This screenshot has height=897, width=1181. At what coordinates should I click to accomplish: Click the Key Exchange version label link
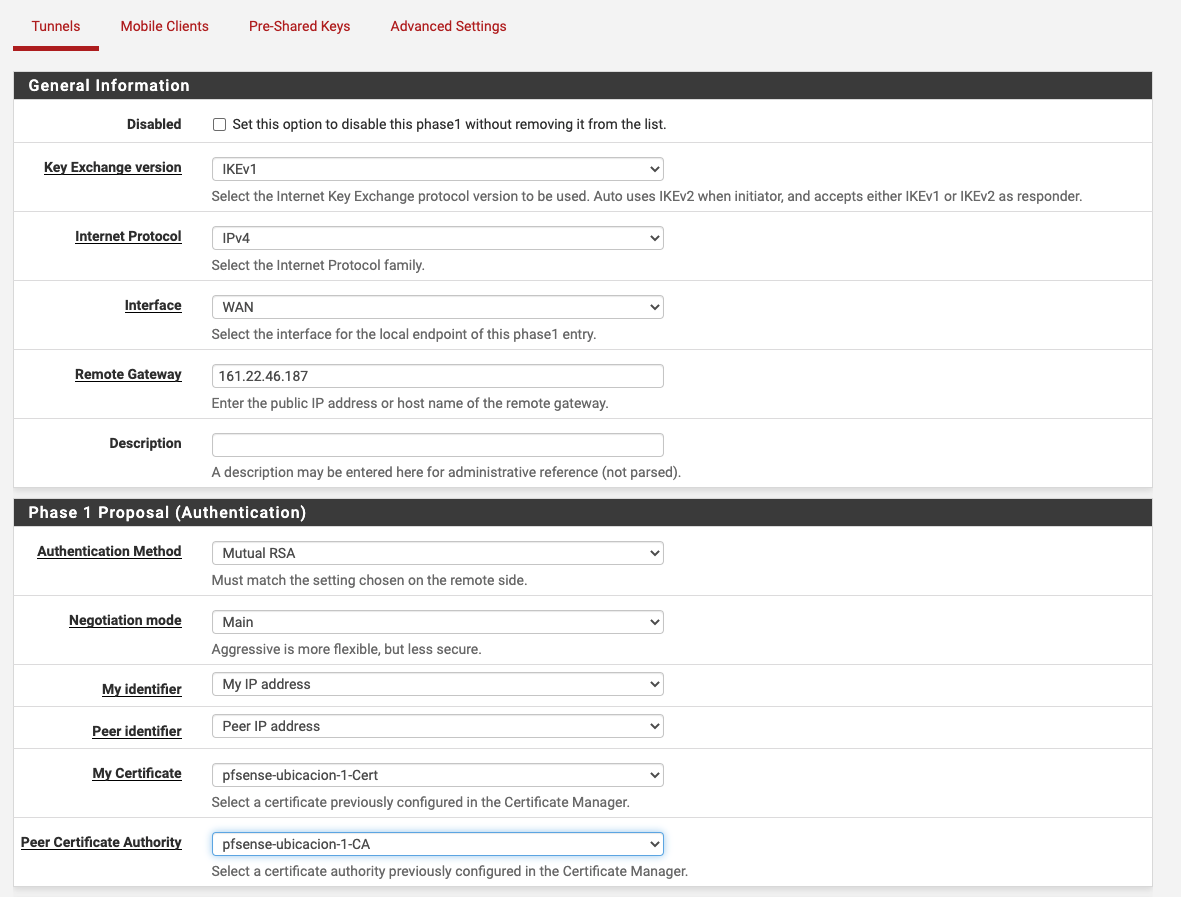pos(113,167)
